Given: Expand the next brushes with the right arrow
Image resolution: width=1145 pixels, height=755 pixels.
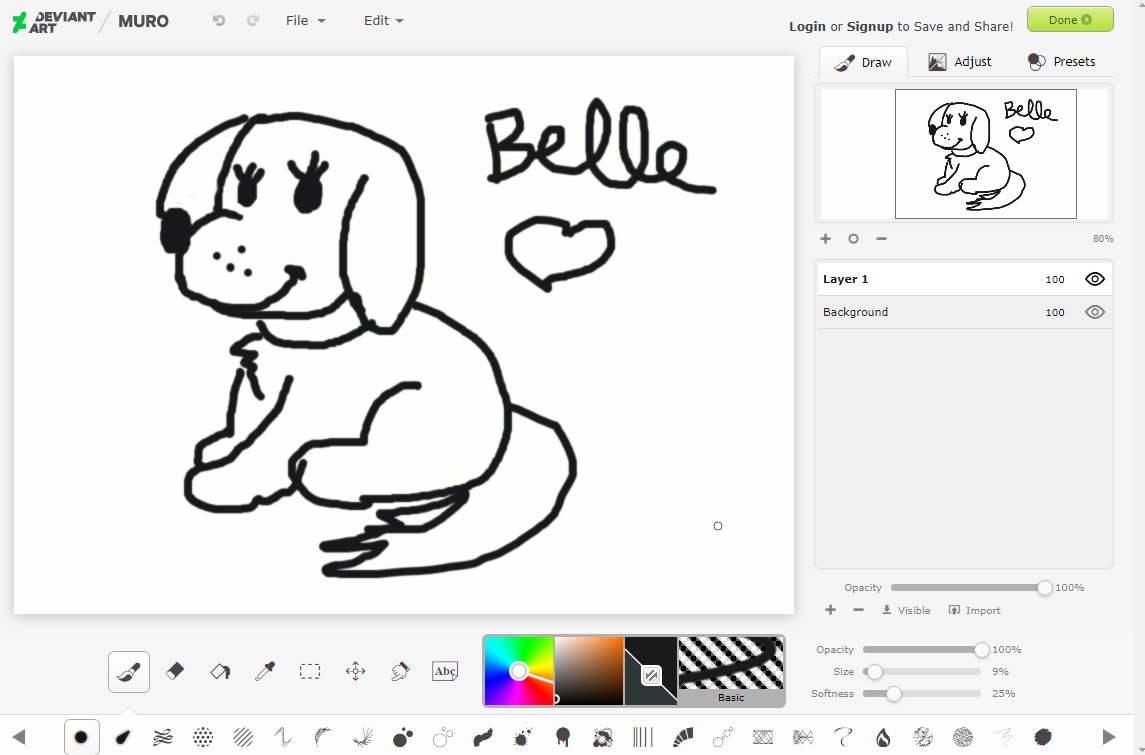Looking at the screenshot, I should click(x=1110, y=738).
